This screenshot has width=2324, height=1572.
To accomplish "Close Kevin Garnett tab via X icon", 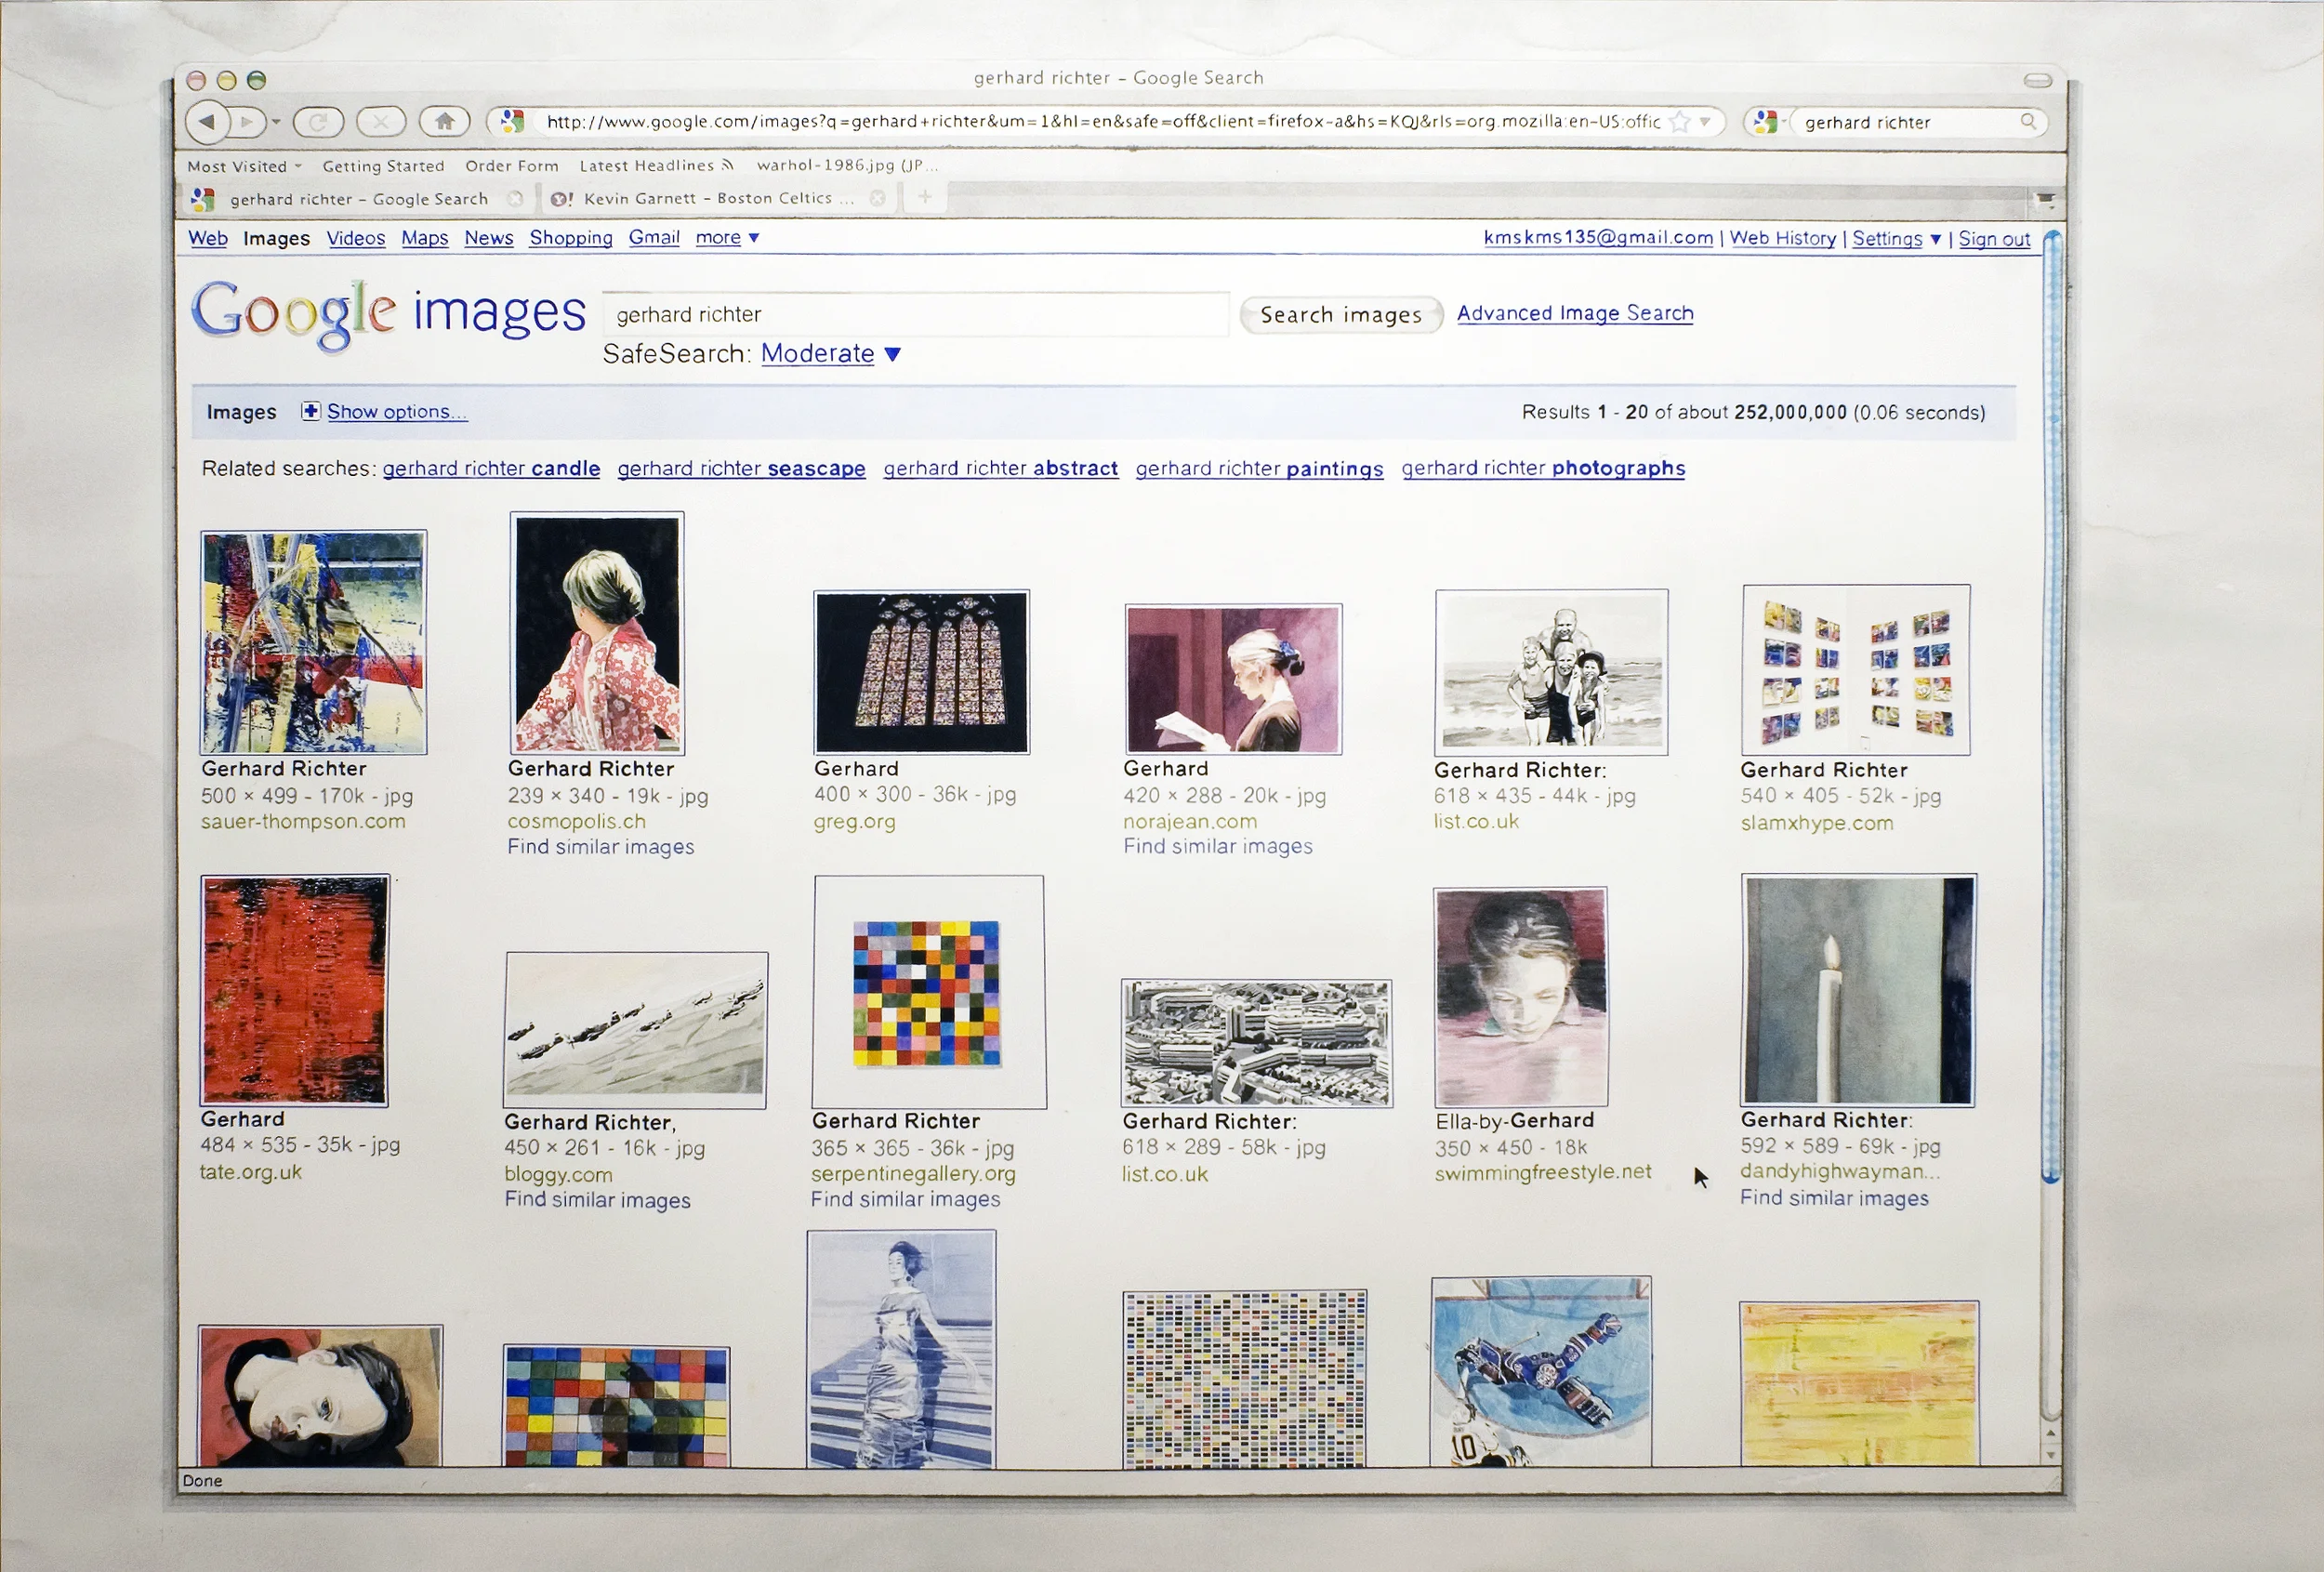I will coord(877,198).
